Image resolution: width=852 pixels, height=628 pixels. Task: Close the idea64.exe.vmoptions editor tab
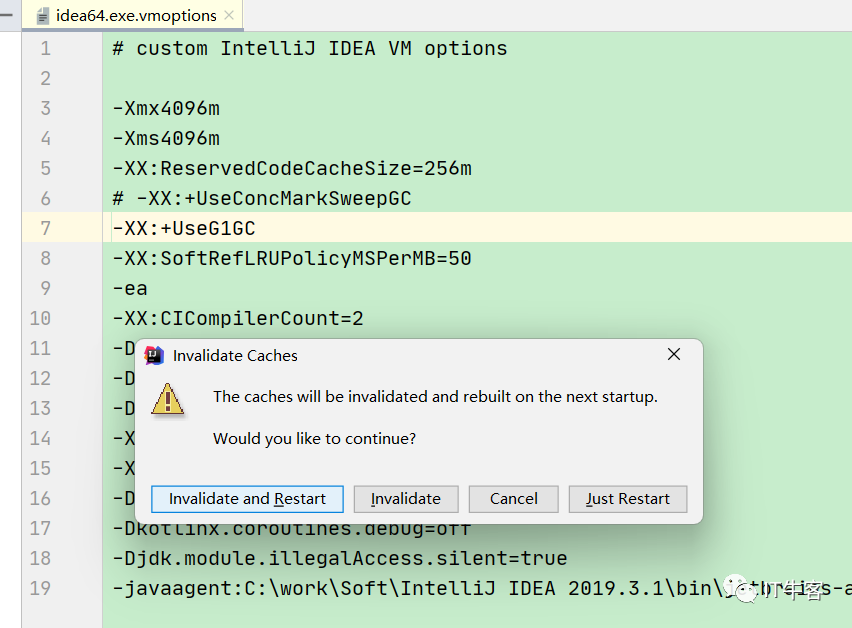(x=230, y=16)
